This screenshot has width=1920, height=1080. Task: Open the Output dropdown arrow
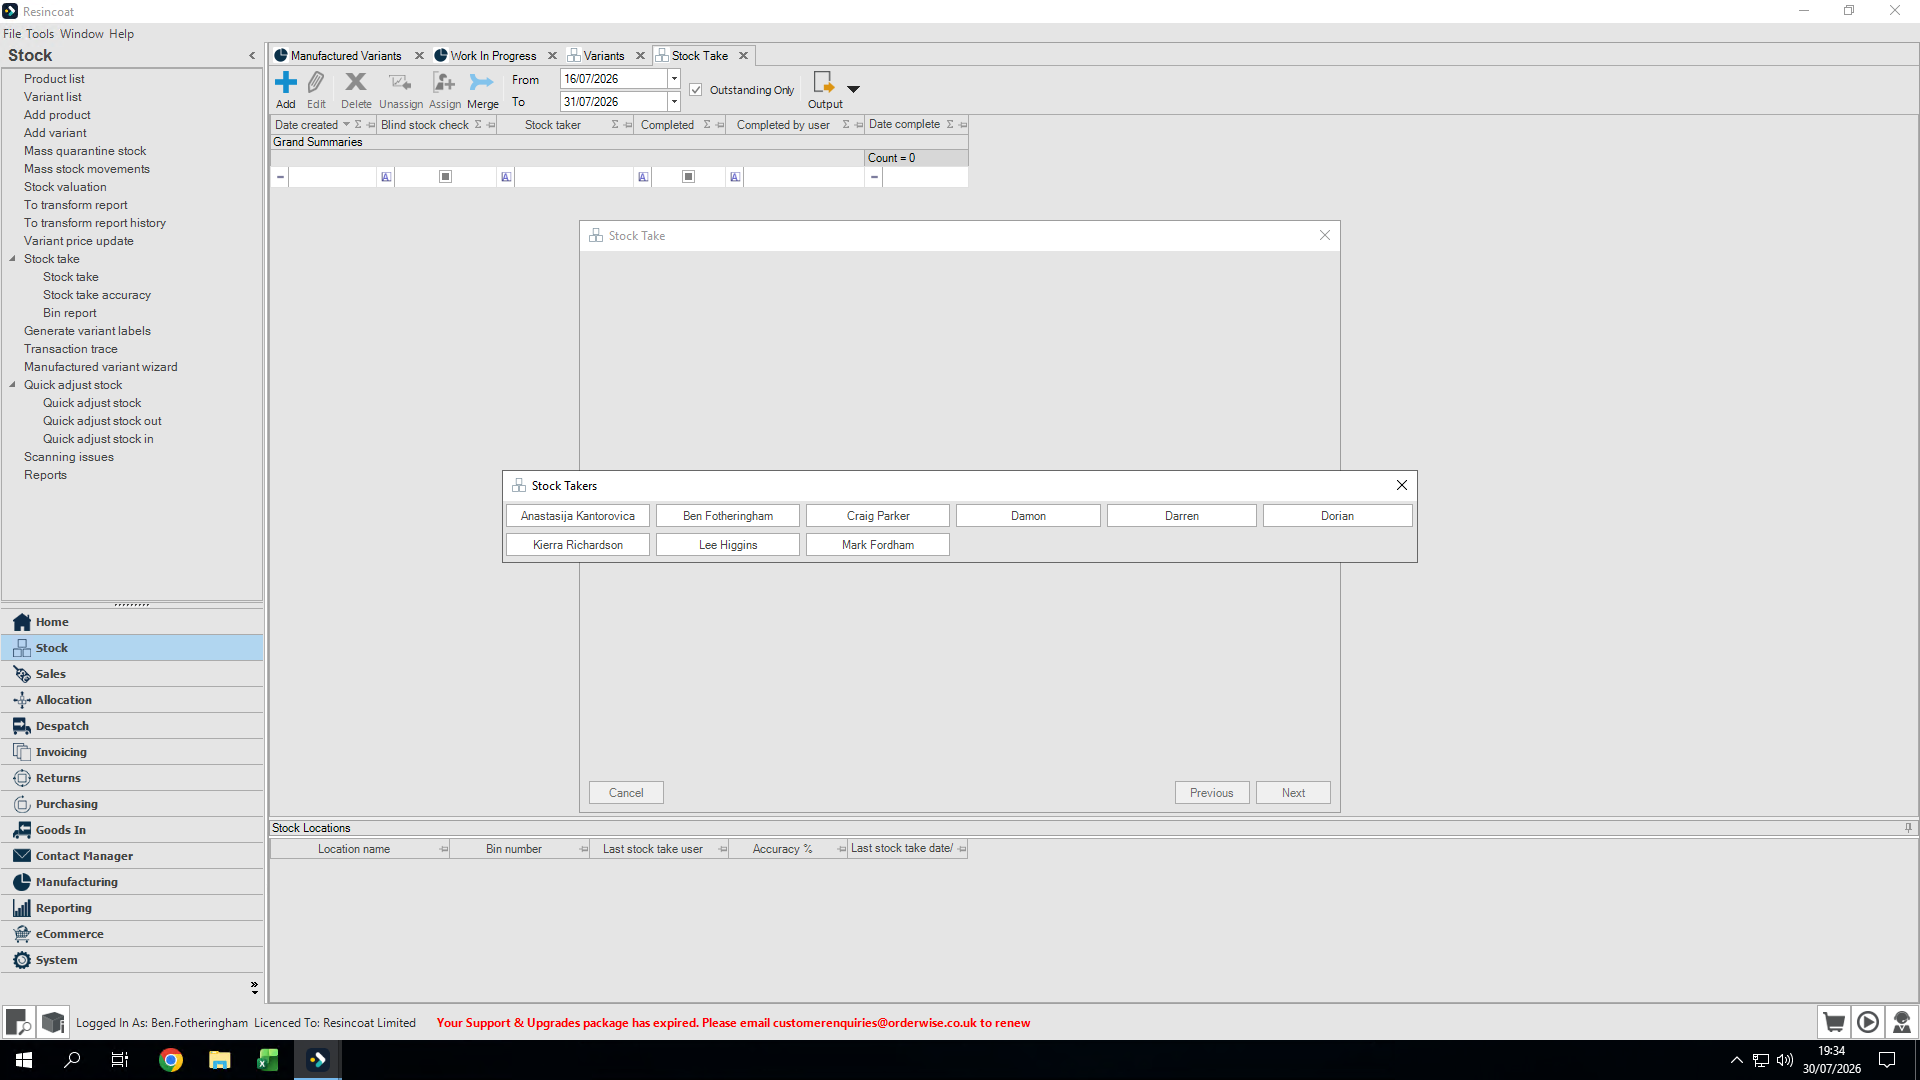[x=853, y=89]
